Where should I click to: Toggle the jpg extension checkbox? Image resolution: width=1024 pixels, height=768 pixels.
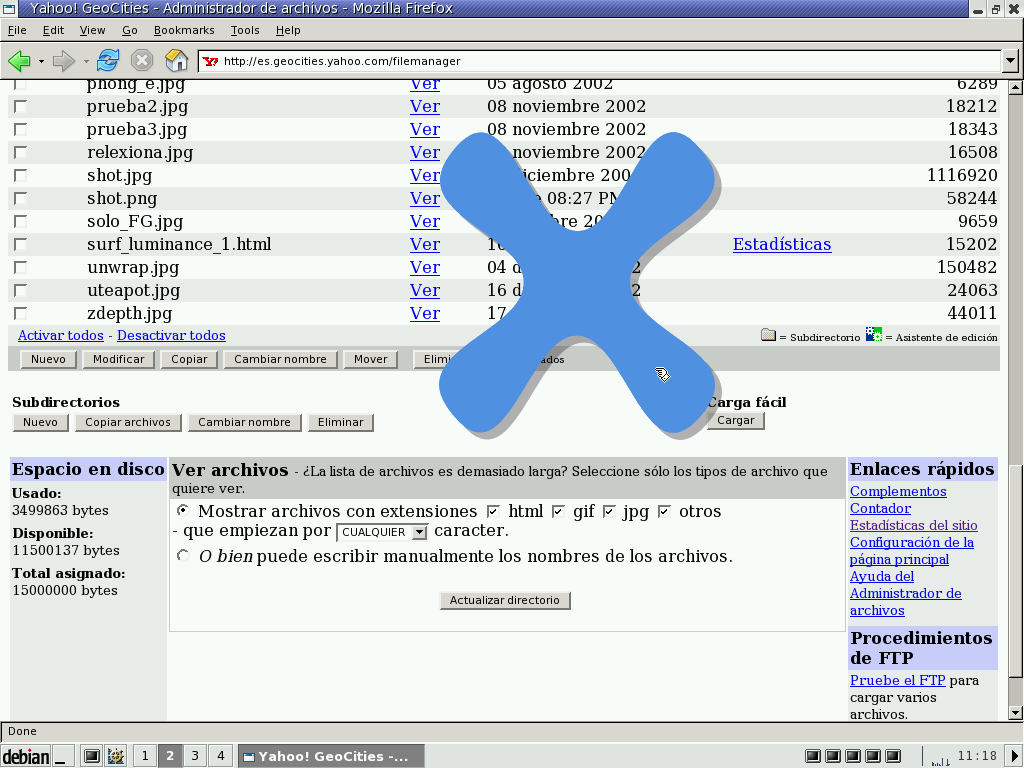(609, 511)
